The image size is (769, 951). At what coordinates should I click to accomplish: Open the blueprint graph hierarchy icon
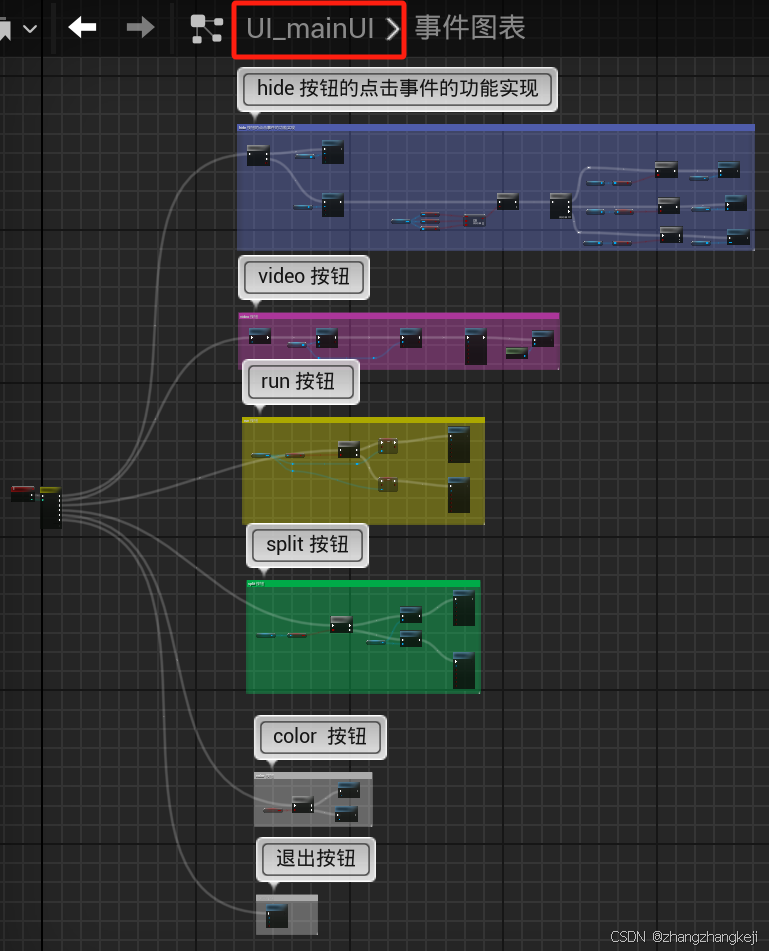point(206,29)
